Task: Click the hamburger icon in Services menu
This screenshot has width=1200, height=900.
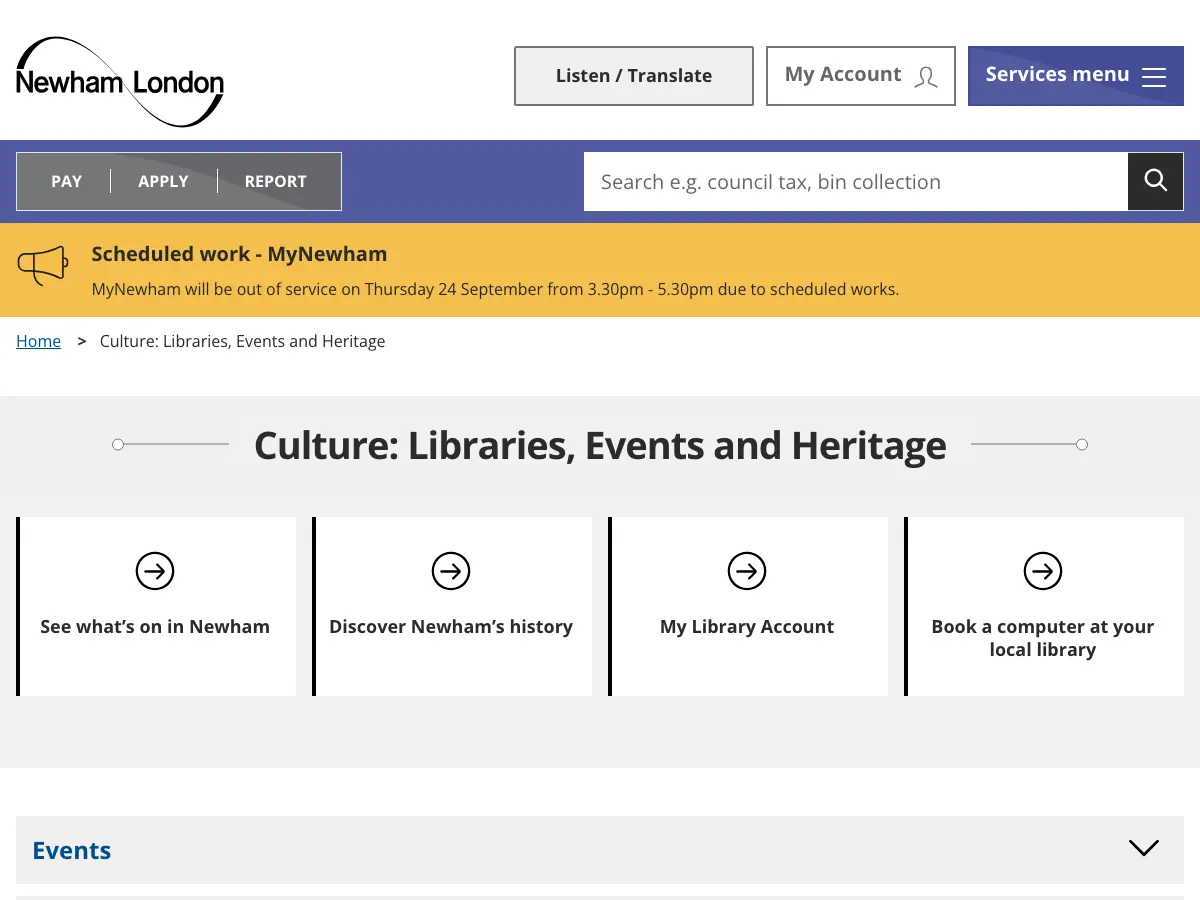Action: pos(1154,77)
